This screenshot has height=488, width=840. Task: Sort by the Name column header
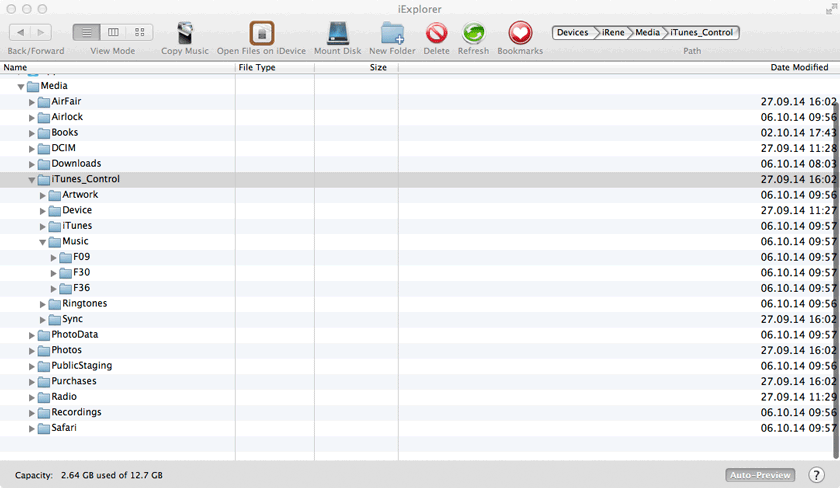pyautogui.click(x=117, y=67)
